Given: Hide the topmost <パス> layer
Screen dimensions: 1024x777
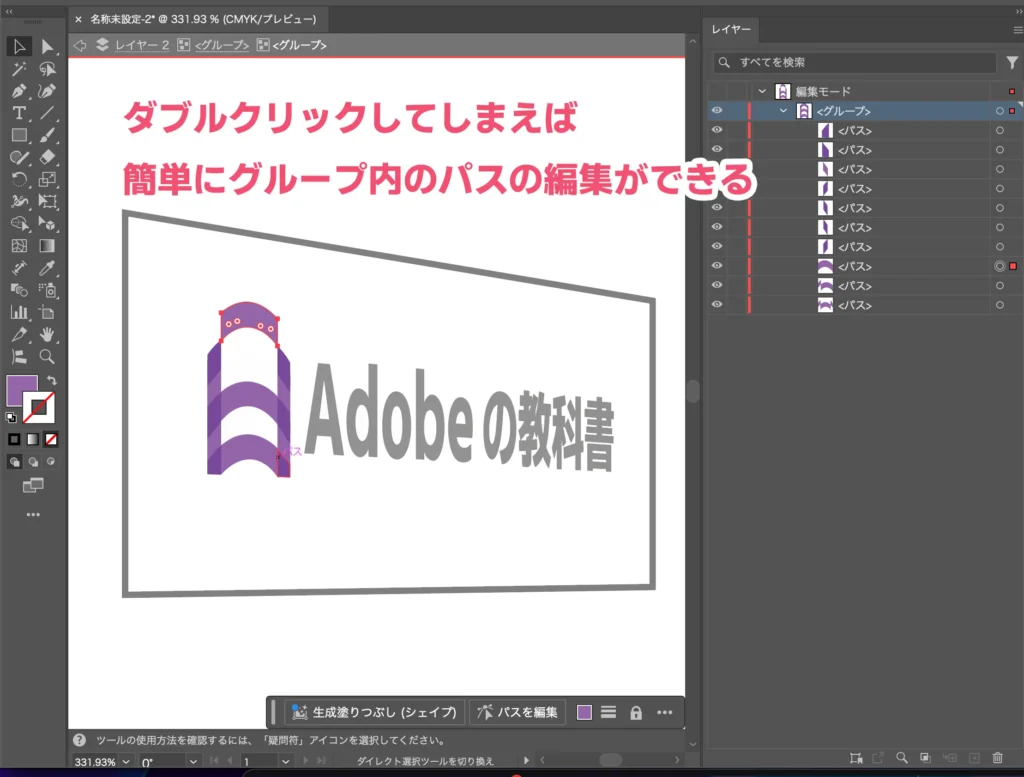Looking at the screenshot, I should (717, 130).
